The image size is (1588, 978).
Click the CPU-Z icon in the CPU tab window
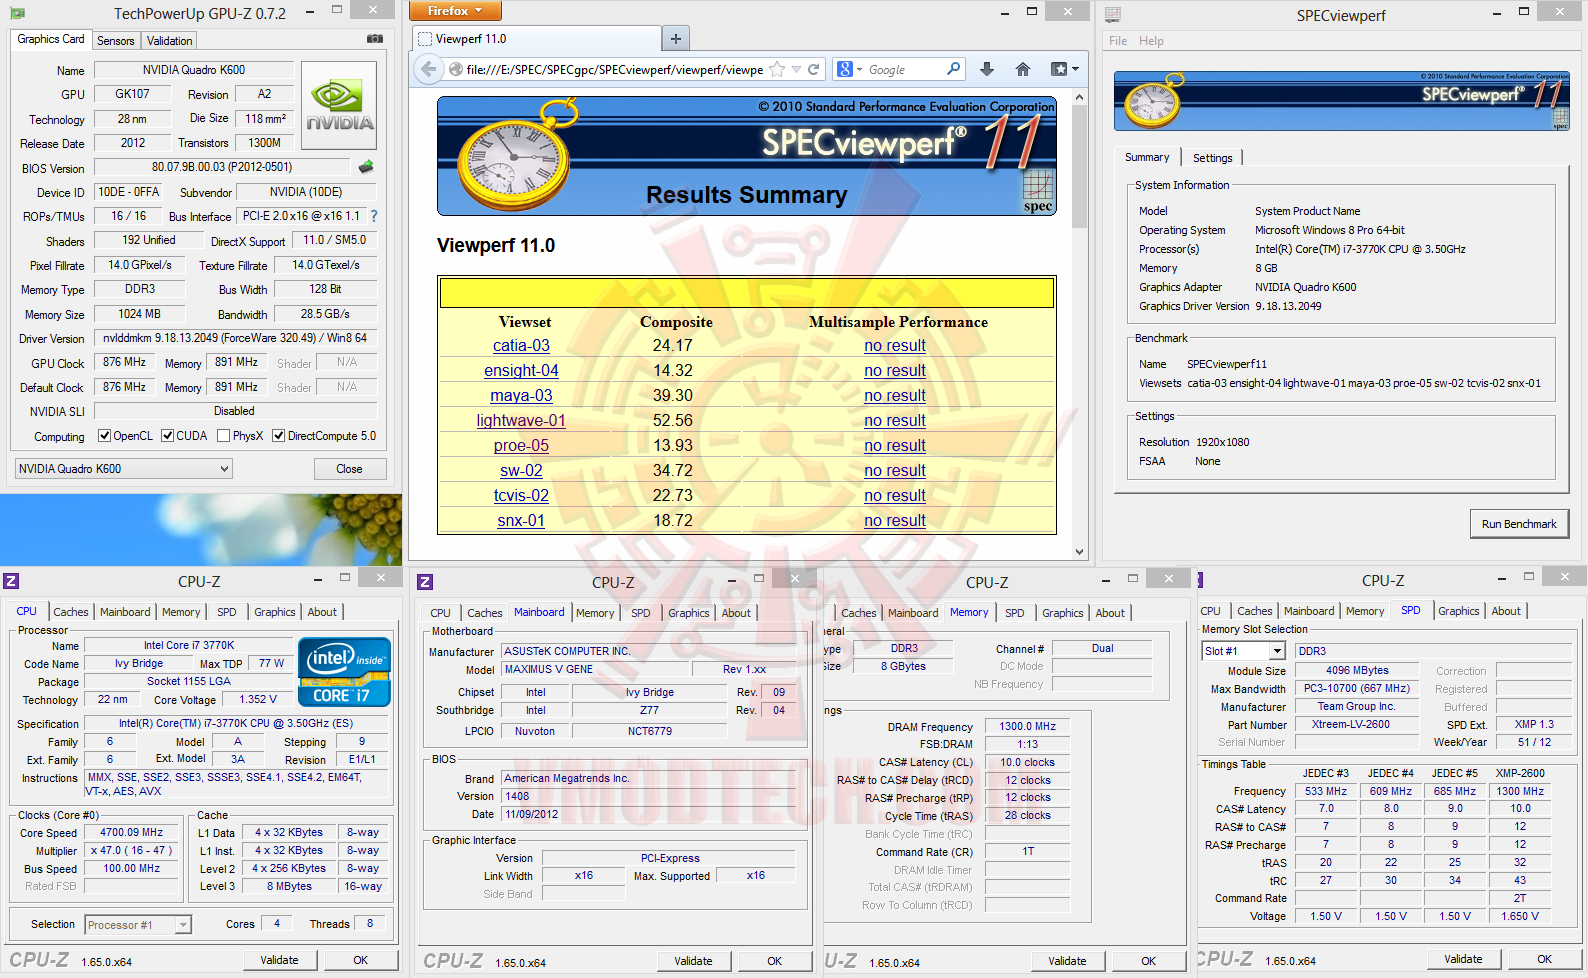click(11, 581)
